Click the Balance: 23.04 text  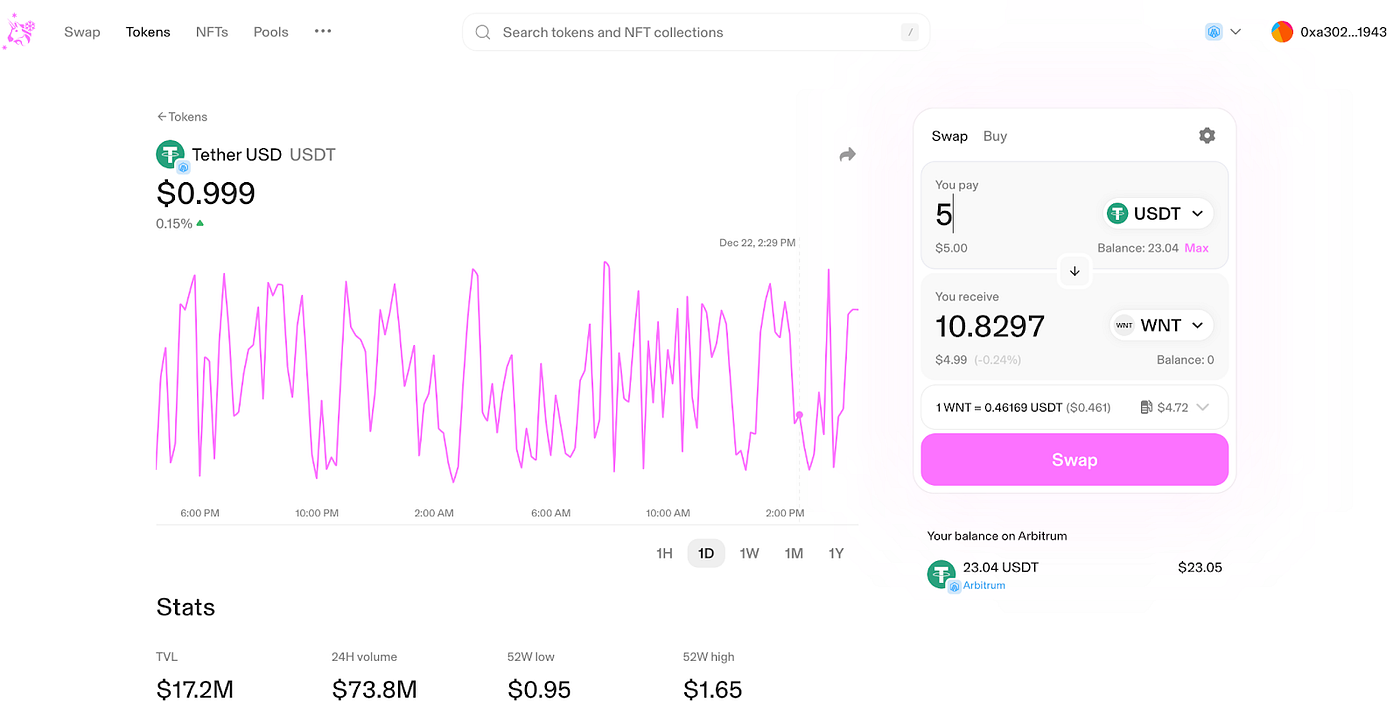pyautogui.click(x=1138, y=248)
